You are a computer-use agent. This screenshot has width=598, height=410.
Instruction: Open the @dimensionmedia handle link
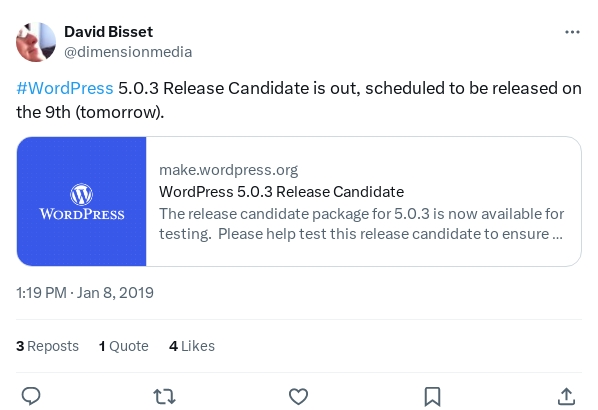click(128, 52)
